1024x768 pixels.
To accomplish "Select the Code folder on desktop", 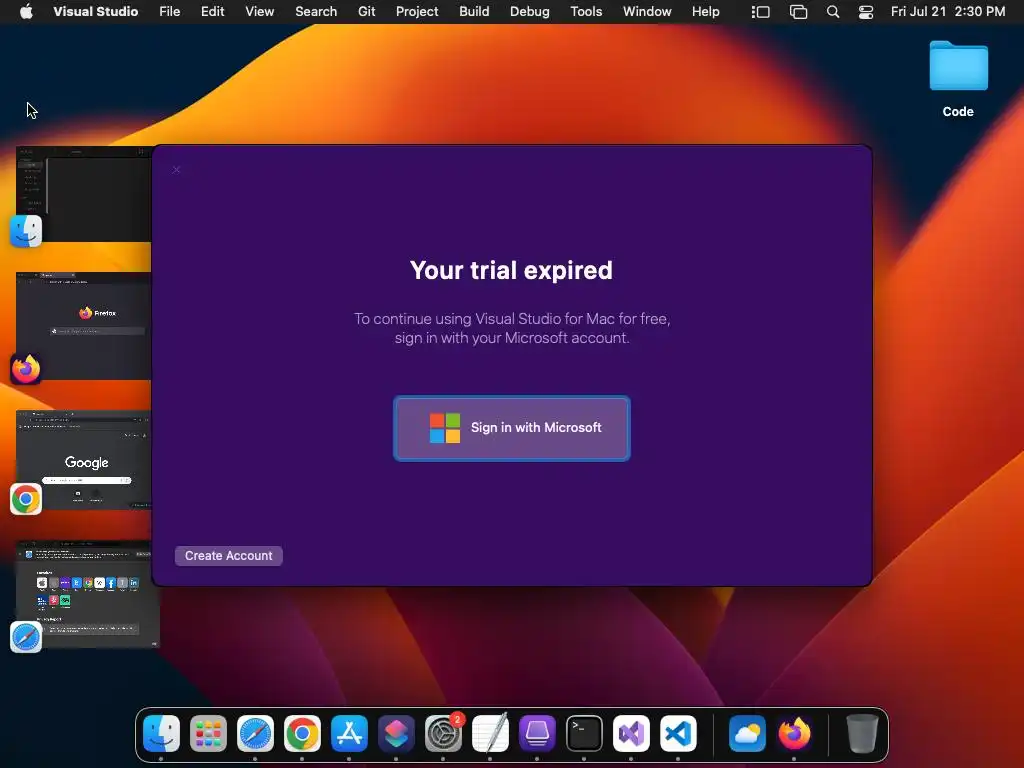I will coord(958,79).
